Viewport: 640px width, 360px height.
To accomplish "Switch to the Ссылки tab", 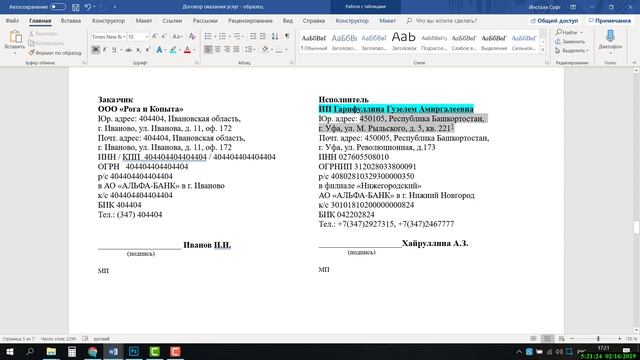I will point(172,20).
